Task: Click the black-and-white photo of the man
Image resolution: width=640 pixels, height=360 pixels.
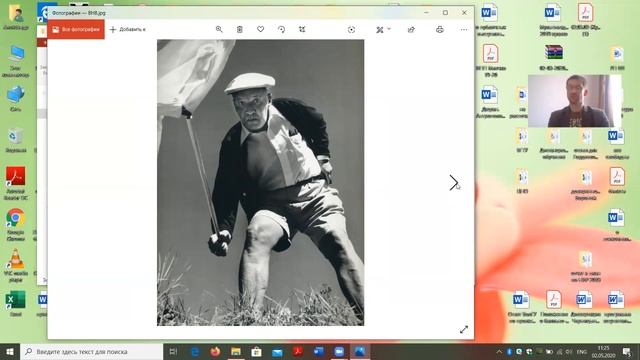Action: click(260, 182)
